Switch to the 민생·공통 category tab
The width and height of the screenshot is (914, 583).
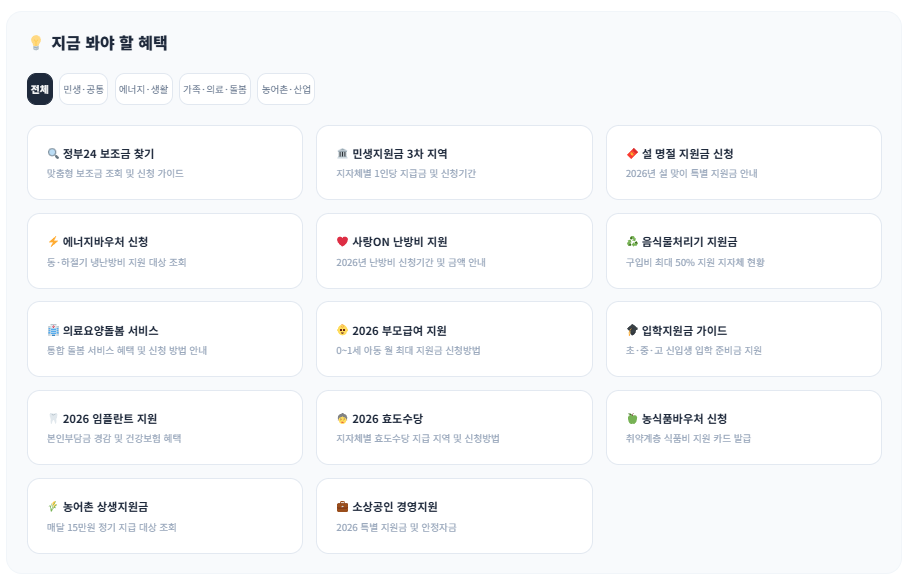(x=84, y=89)
